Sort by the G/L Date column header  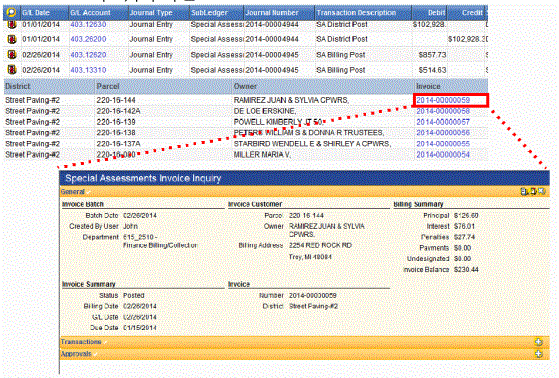click(x=36, y=12)
